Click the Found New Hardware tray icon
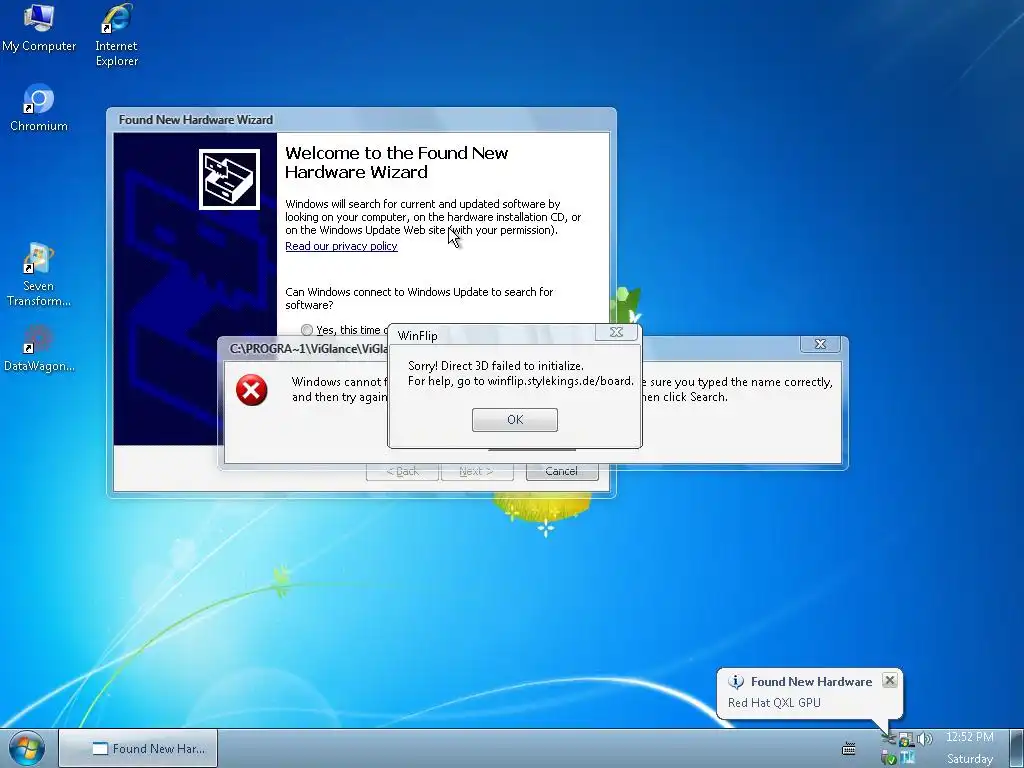1024x768 pixels. click(x=889, y=739)
